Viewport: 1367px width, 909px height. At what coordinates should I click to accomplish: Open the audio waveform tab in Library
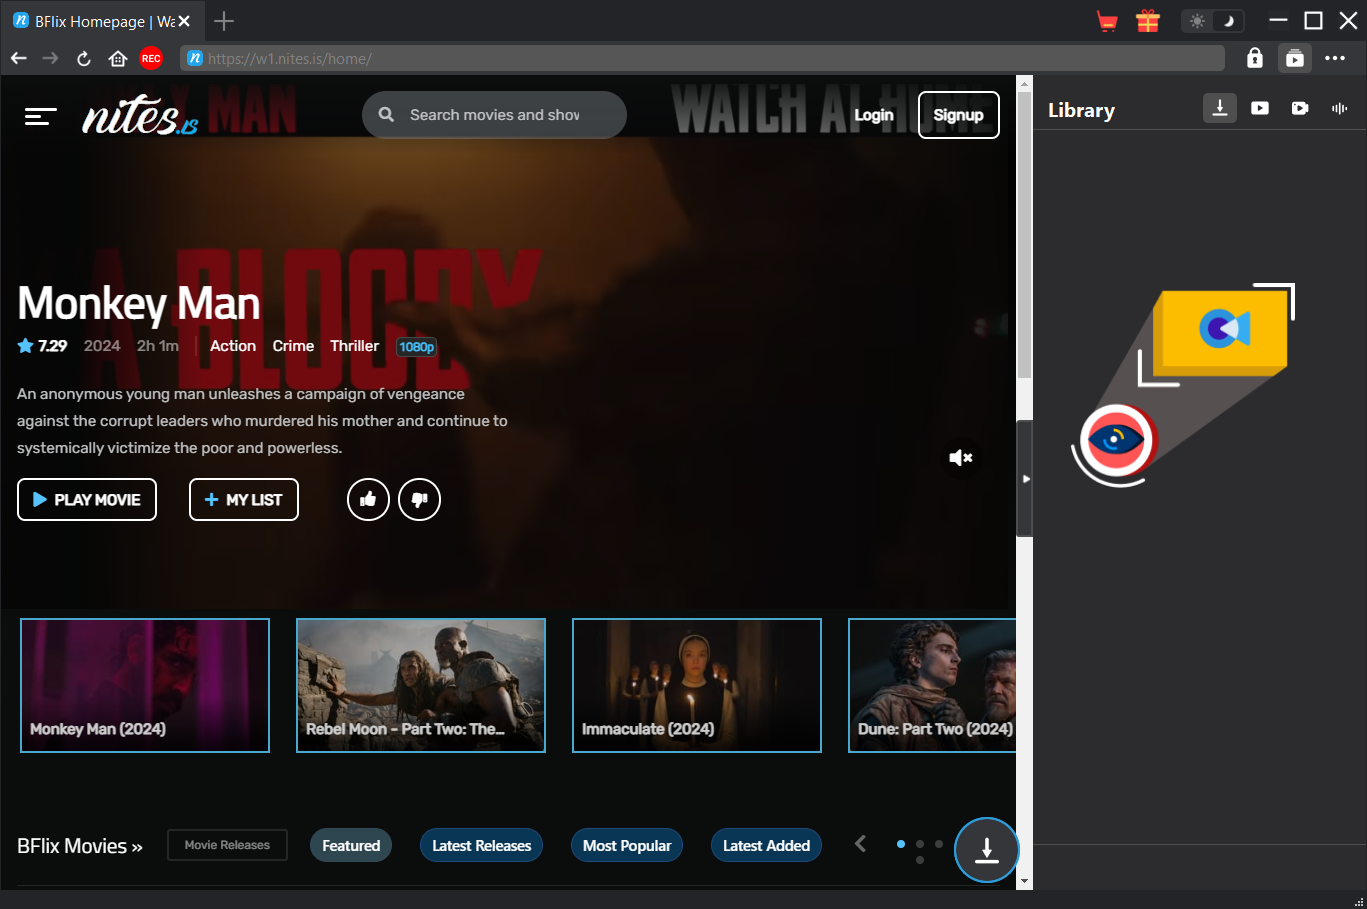pos(1339,108)
